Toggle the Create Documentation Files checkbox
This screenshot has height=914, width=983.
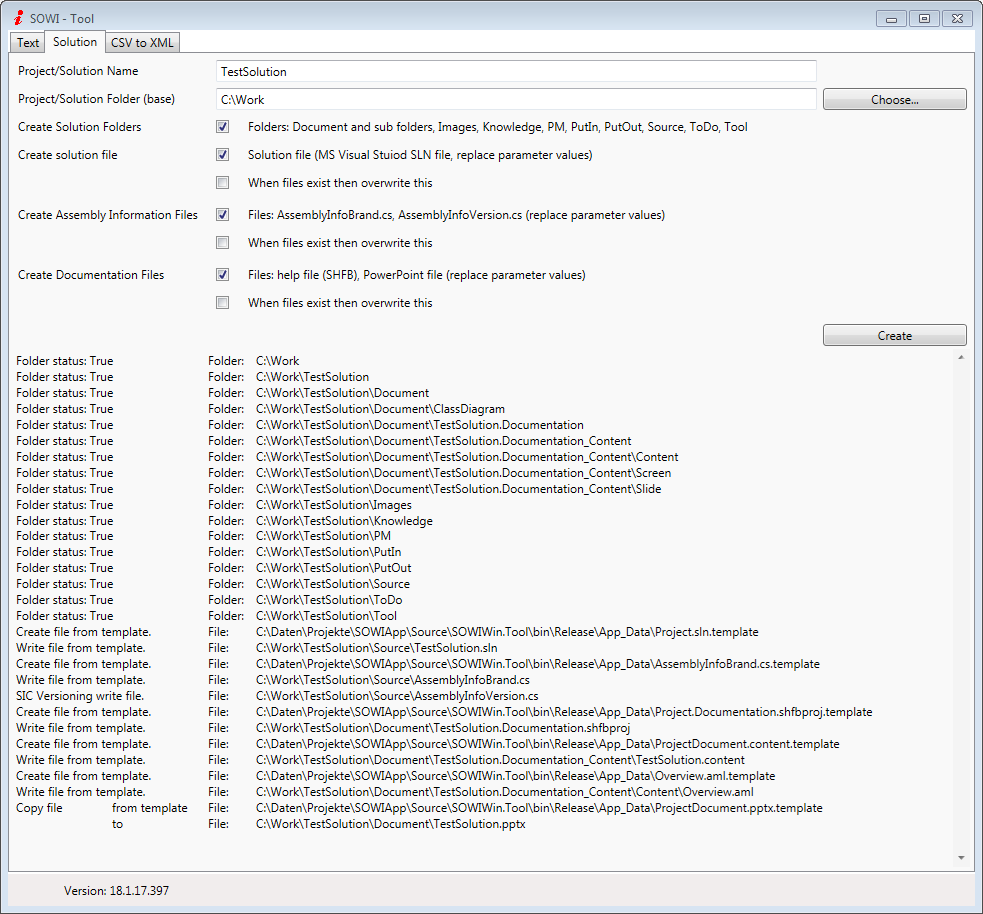(223, 275)
